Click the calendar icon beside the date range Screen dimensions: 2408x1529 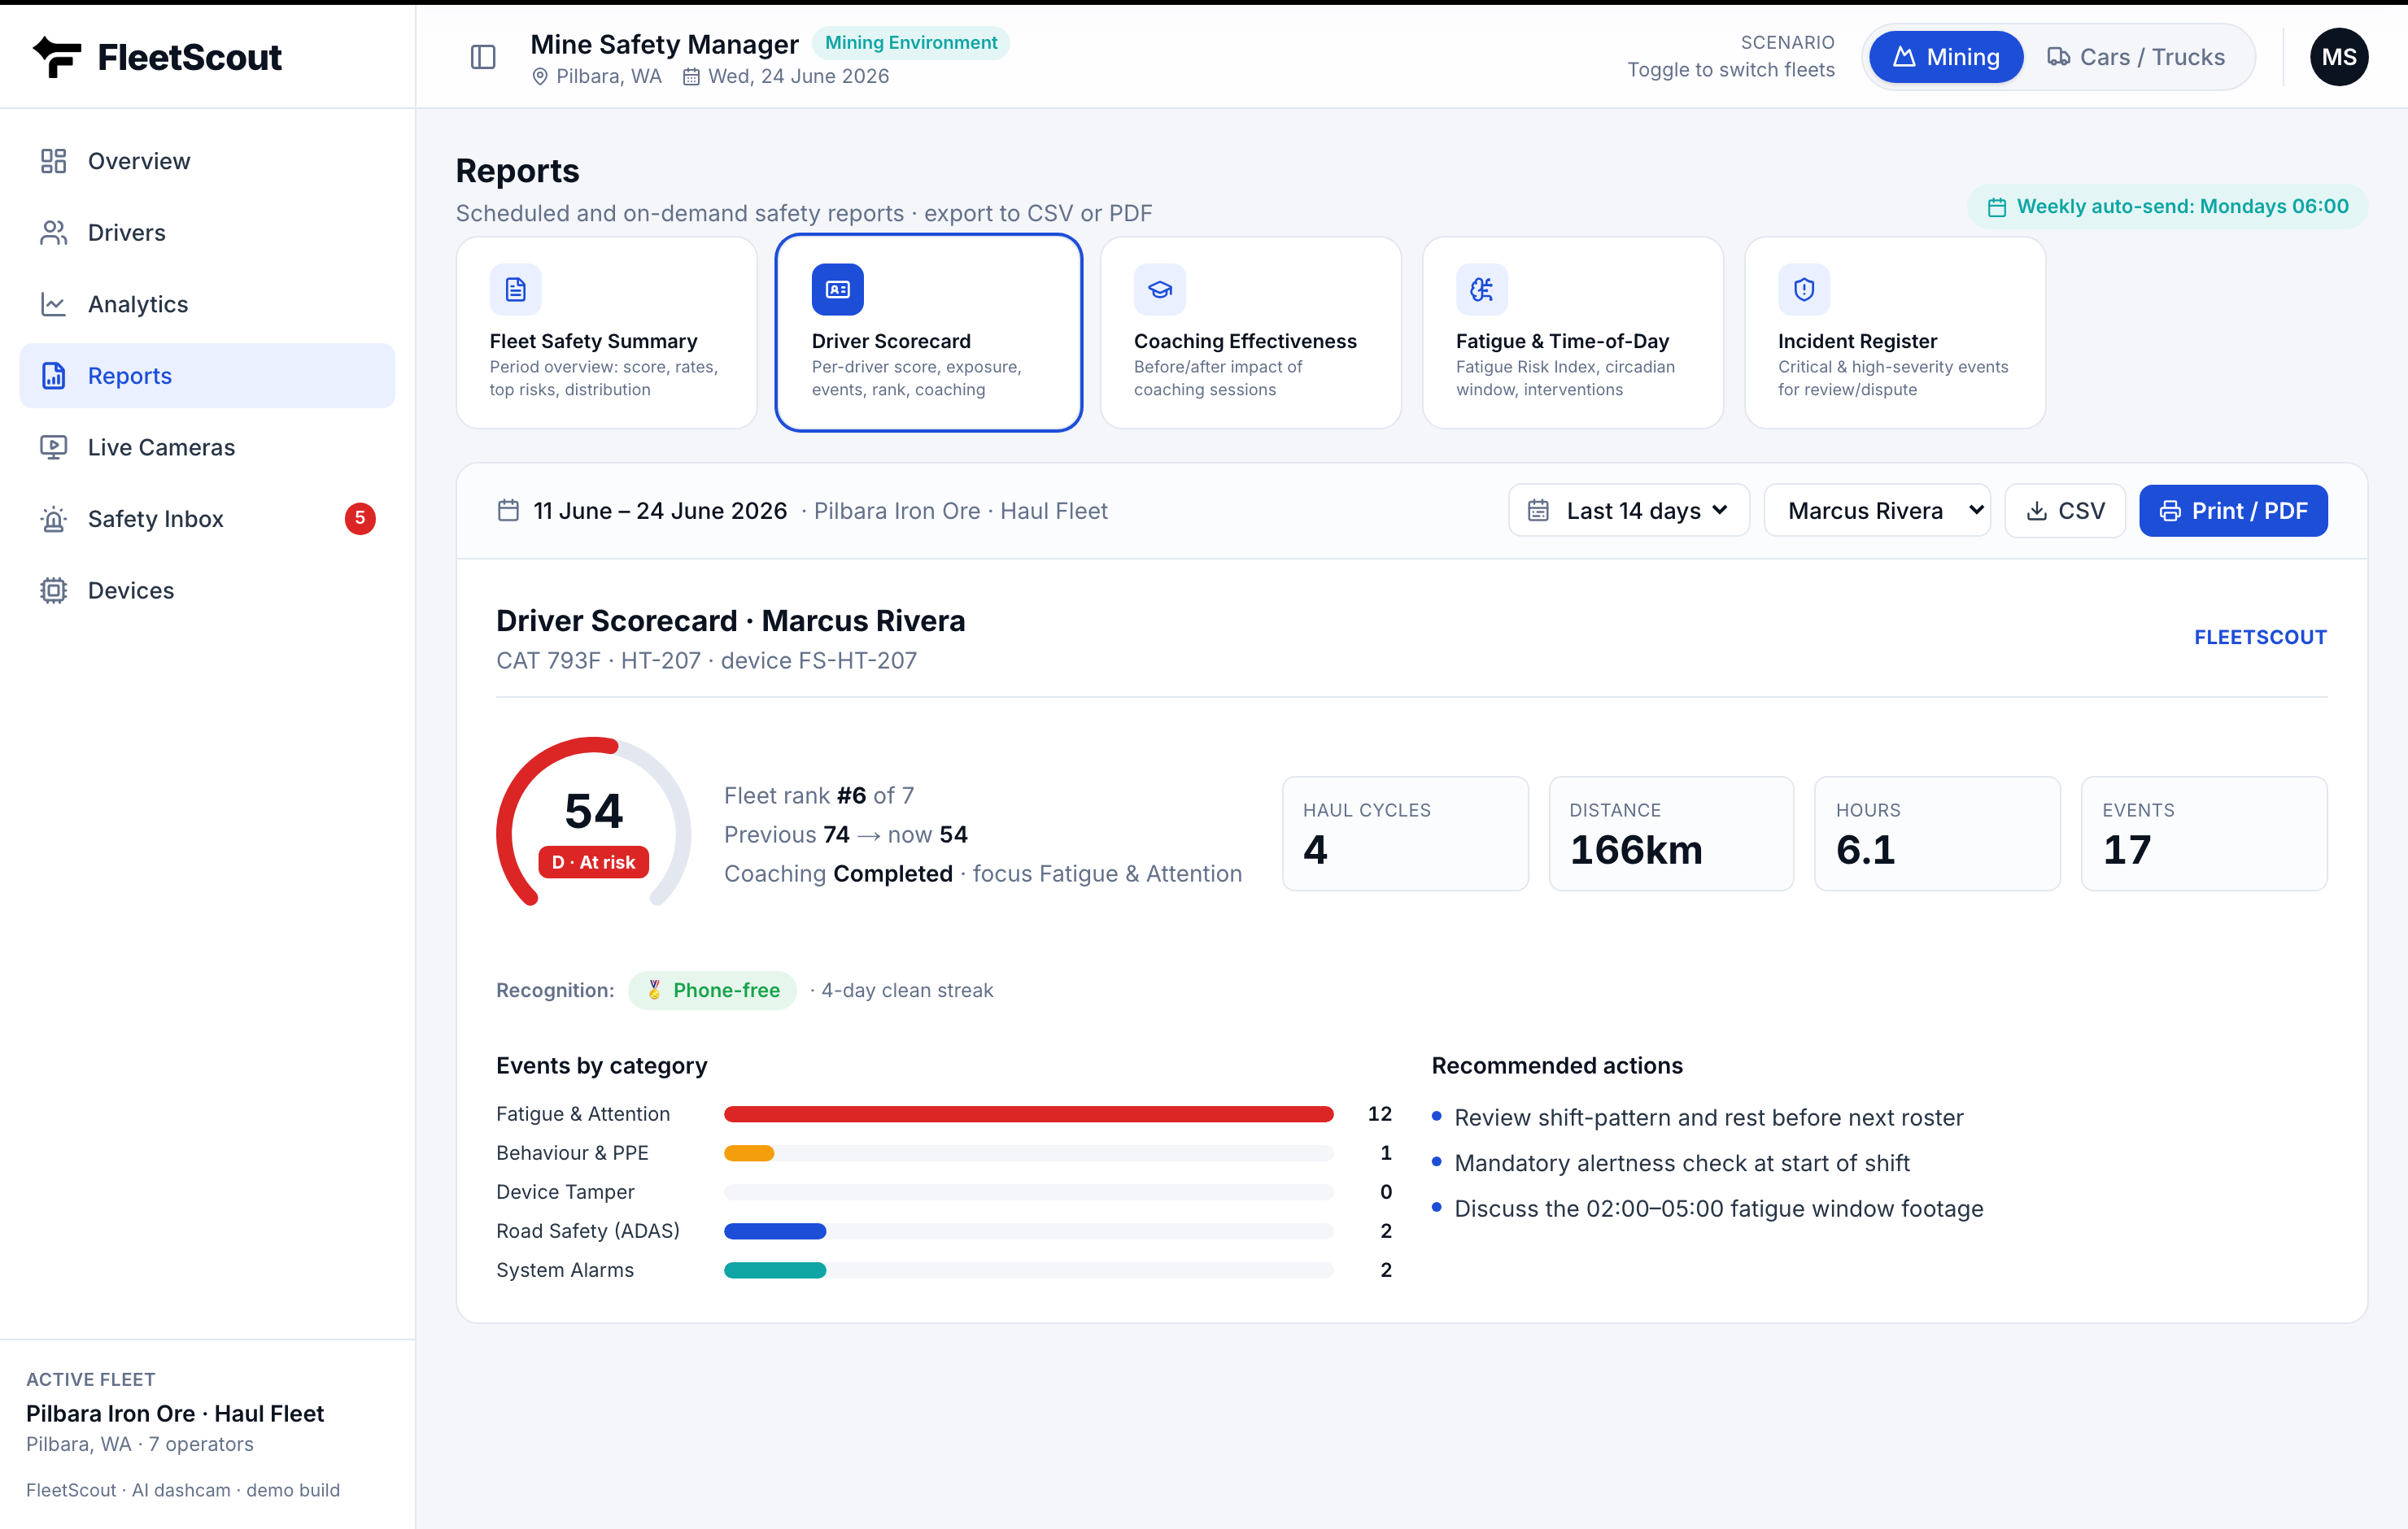(x=508, y=511)
